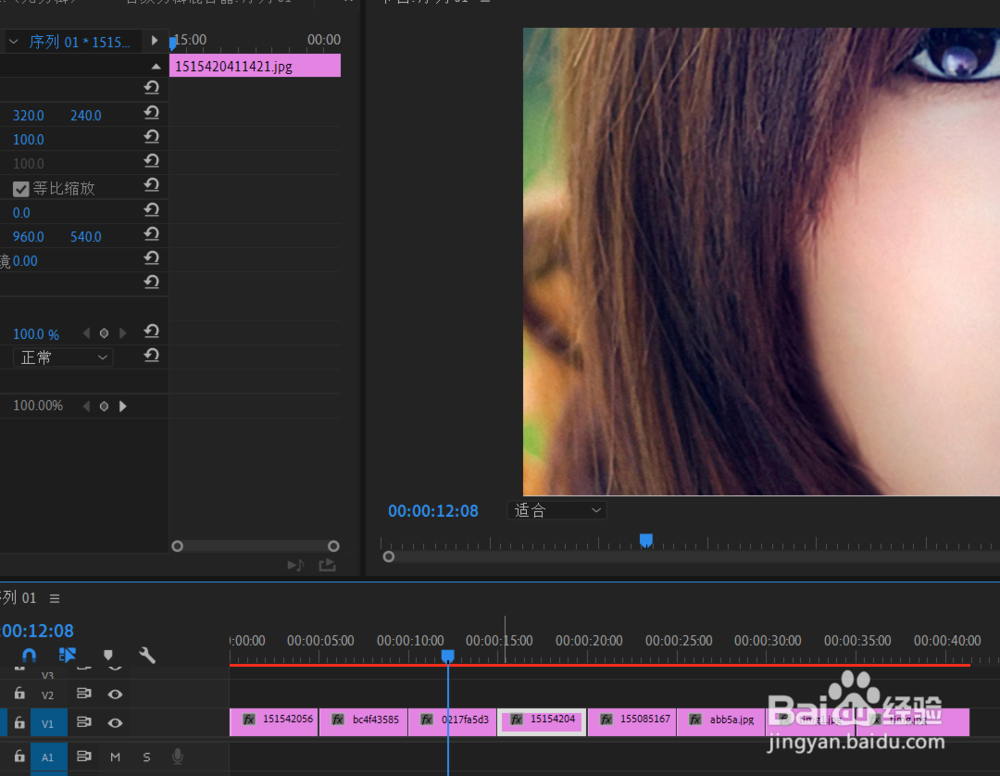Toggle snap magnet in timeline
This screenshot has width=1000, height=776.
coord(29,655)
